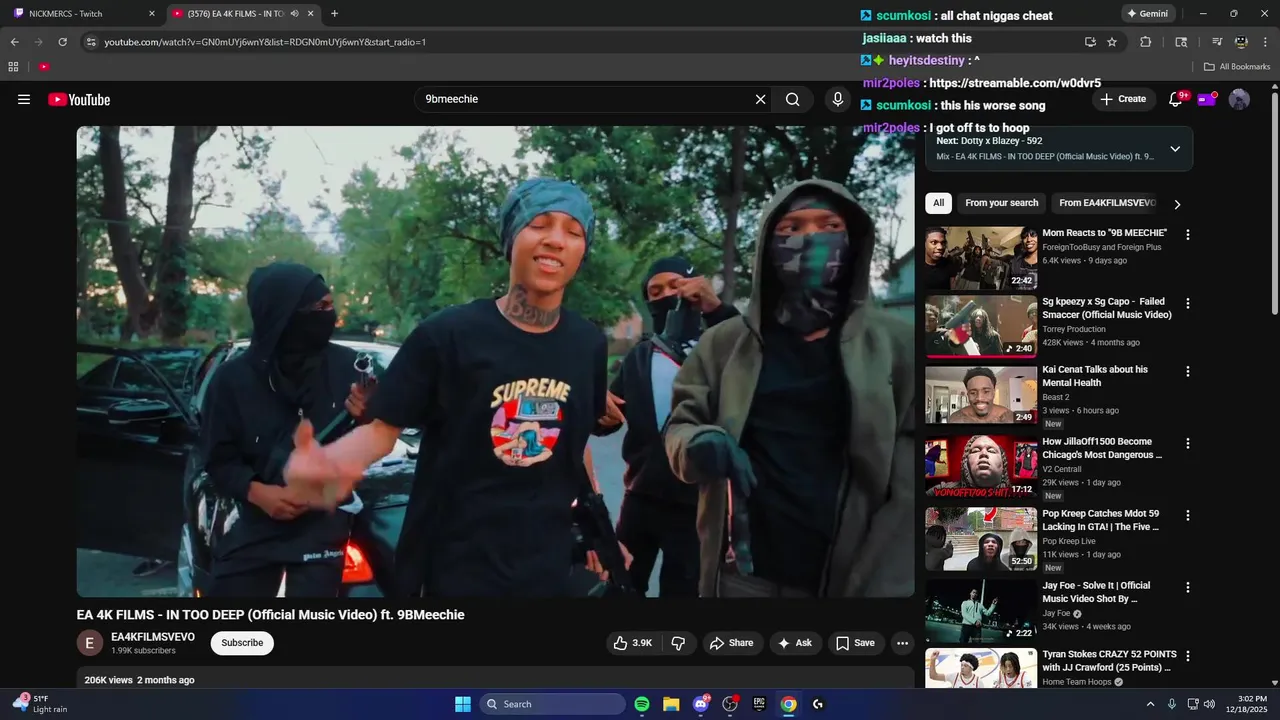Open the EA4KFILMSVEVO channel name link
Image resolution: width=1280 pixels, height=720 pixels.
(x=153, y=637)
